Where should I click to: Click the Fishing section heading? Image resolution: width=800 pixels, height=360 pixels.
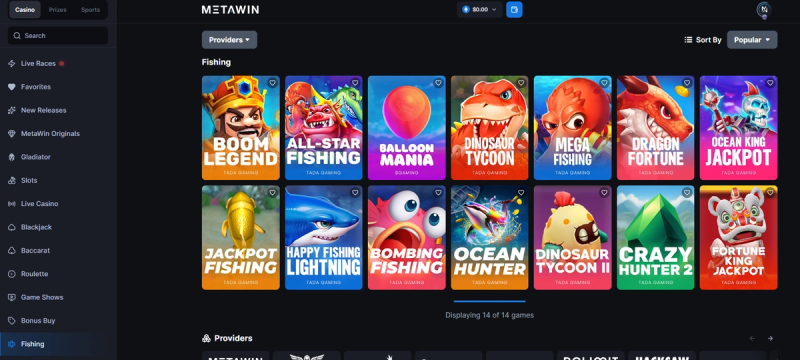216,62
